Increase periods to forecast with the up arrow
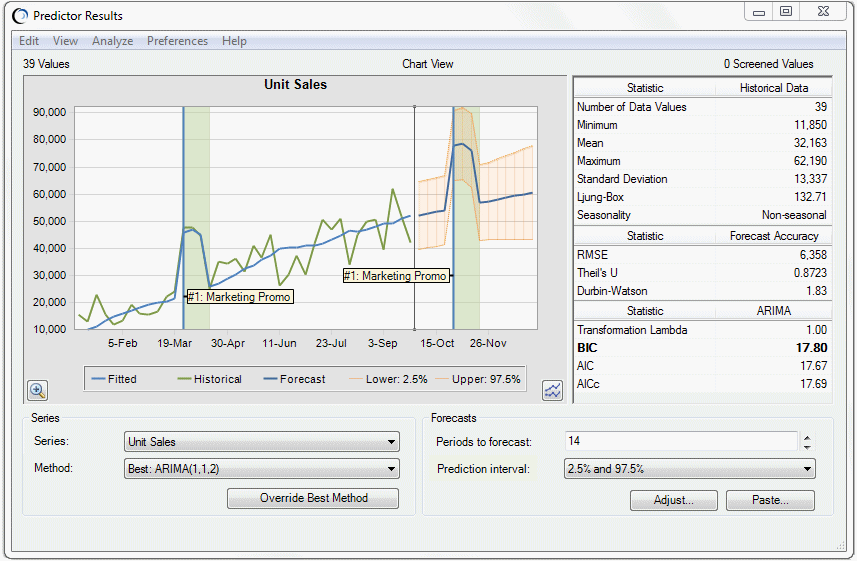 coord(807,437)
